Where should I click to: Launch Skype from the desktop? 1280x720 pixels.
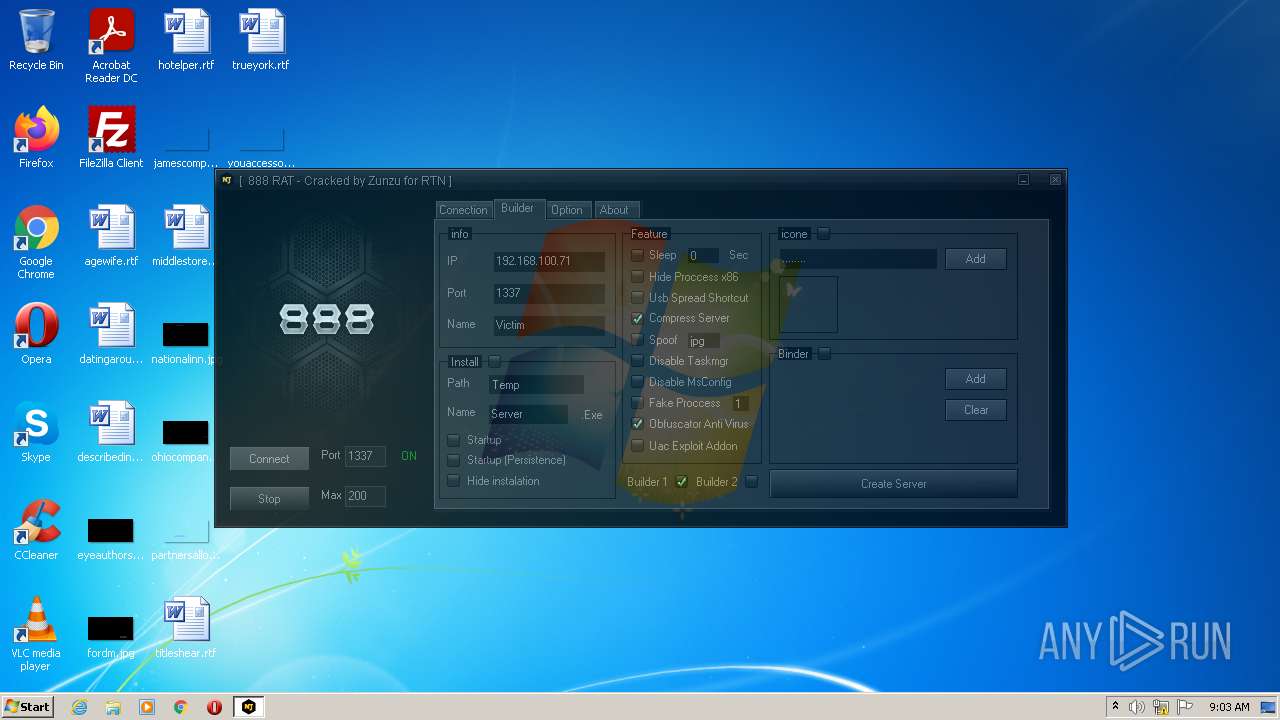click(x=36, y=432)
